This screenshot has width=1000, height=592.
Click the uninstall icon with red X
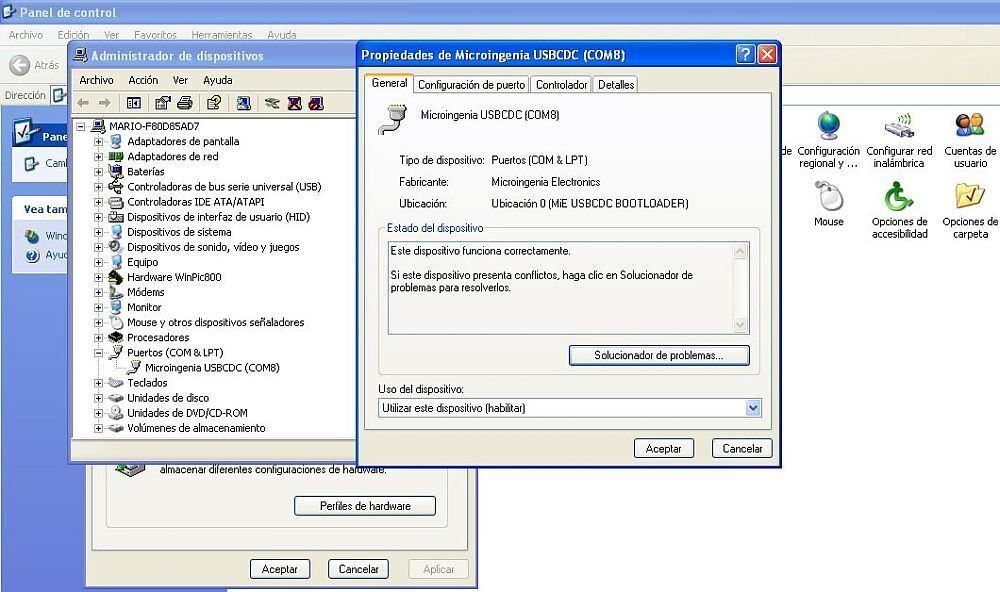(x=294, y=103)
